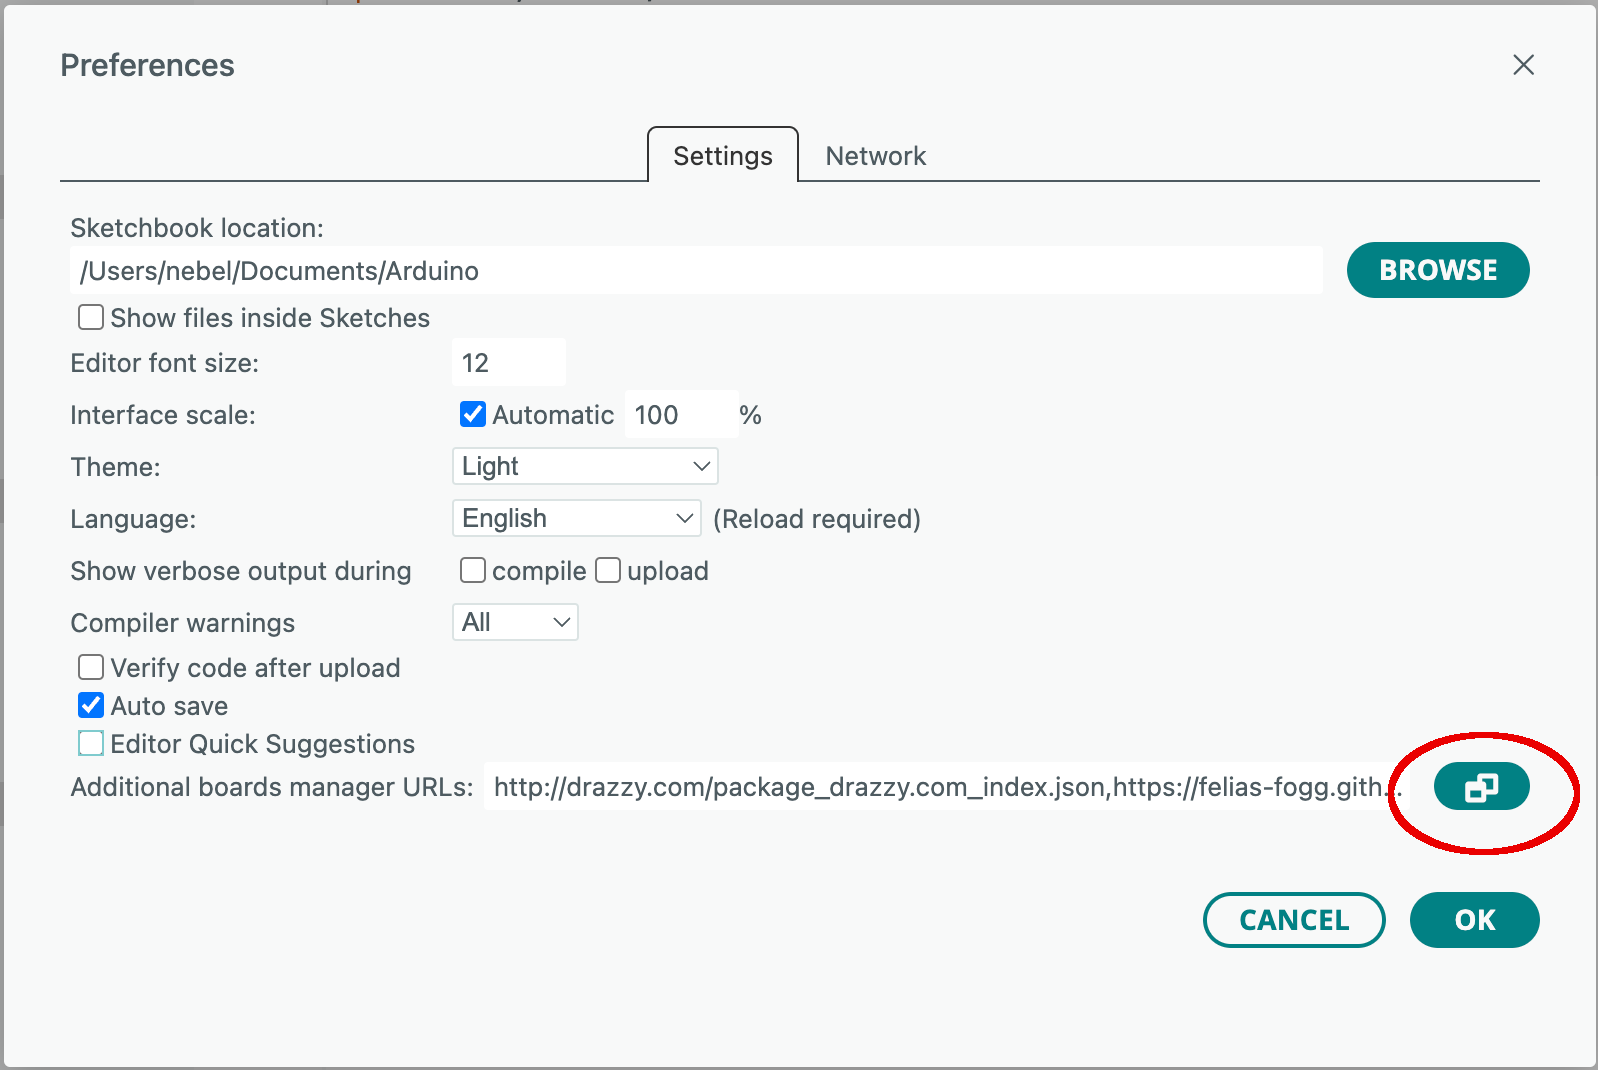Uncheck Automatic interface scale

473,414
